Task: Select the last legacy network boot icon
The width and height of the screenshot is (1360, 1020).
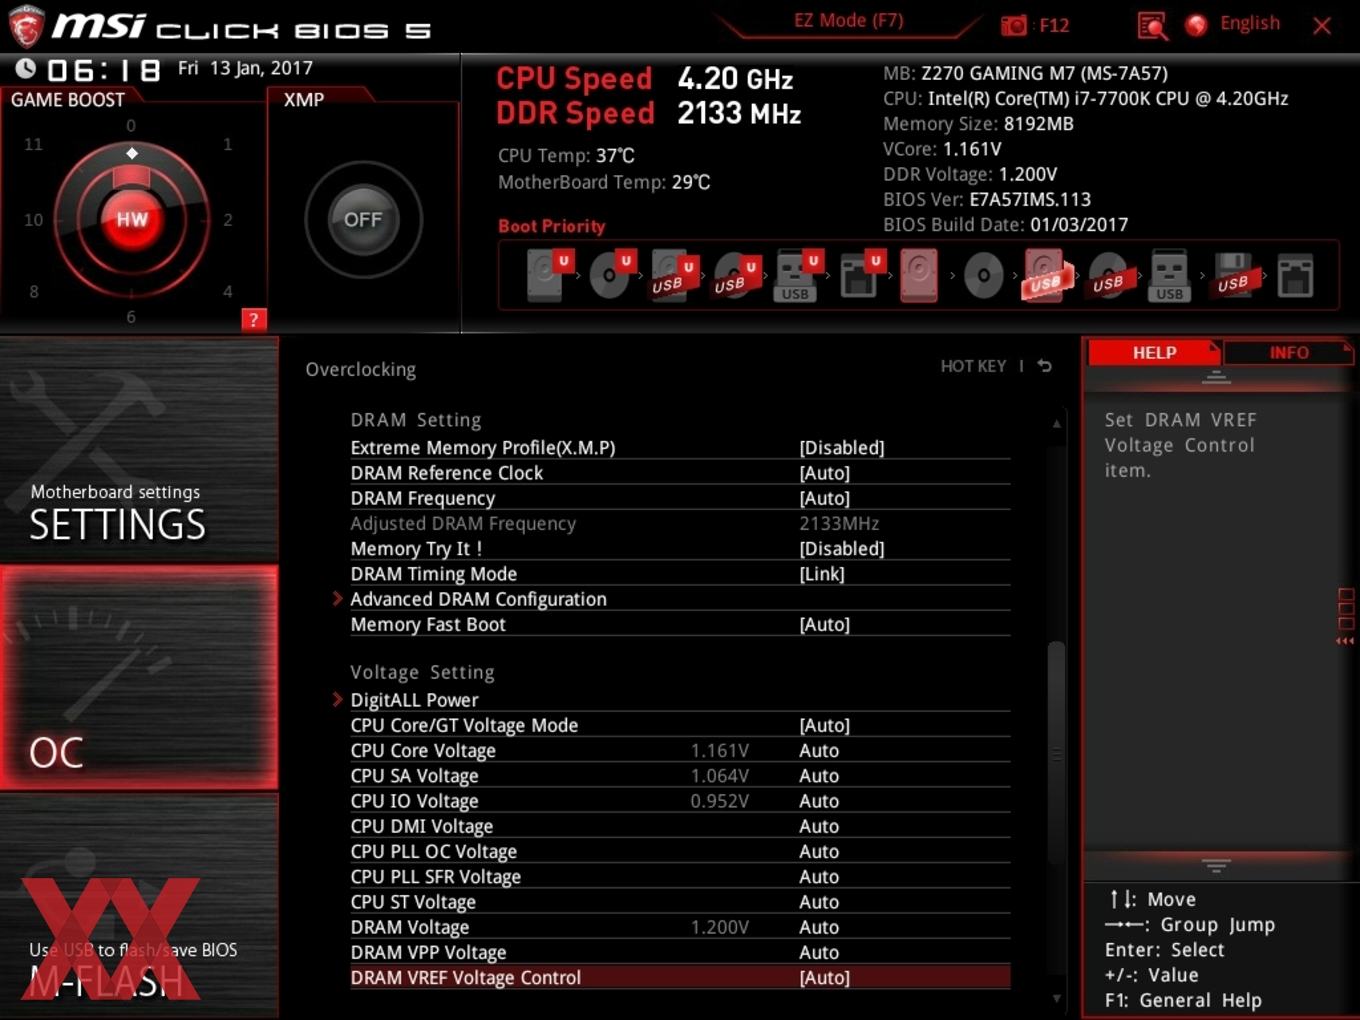Action: point(1295,275)
